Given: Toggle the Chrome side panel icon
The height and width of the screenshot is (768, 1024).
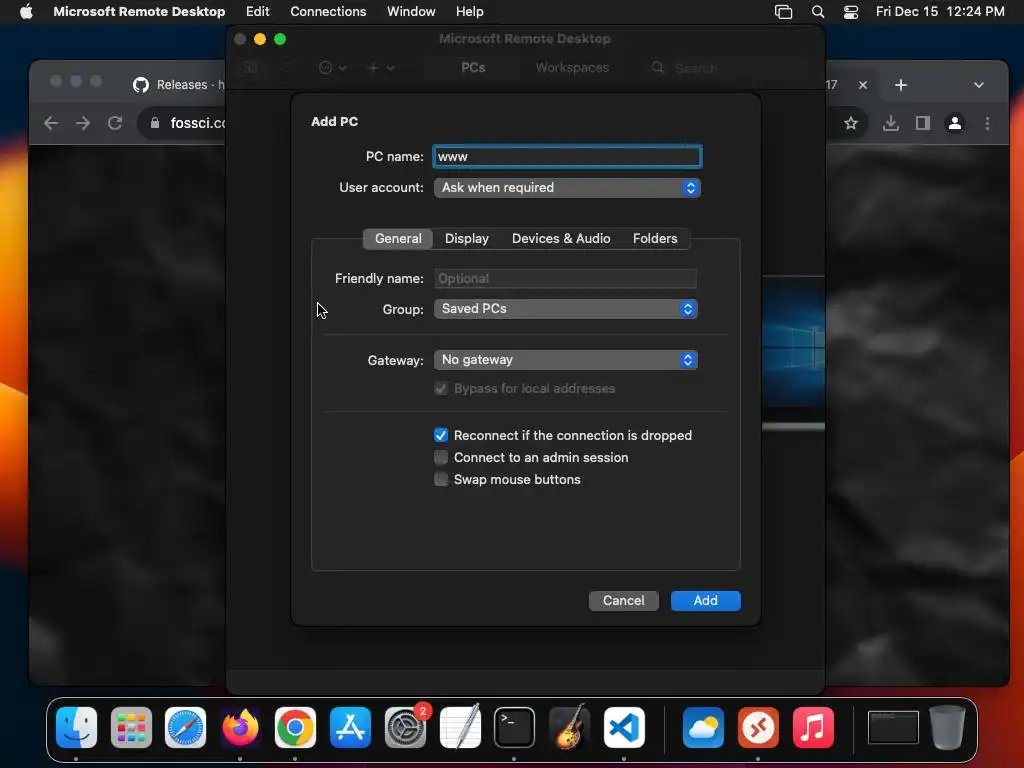Looking at the screenshot, I should [923, 123].
